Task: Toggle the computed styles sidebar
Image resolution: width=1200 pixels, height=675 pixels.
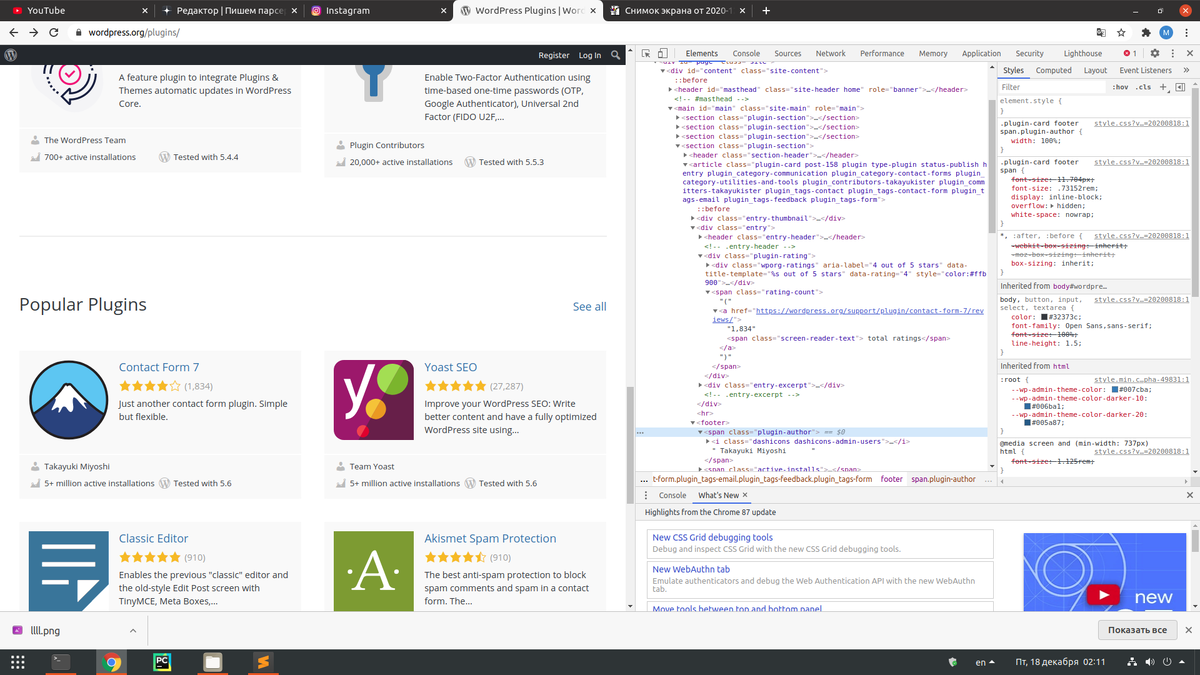Action: click(x=1180, y=87)
